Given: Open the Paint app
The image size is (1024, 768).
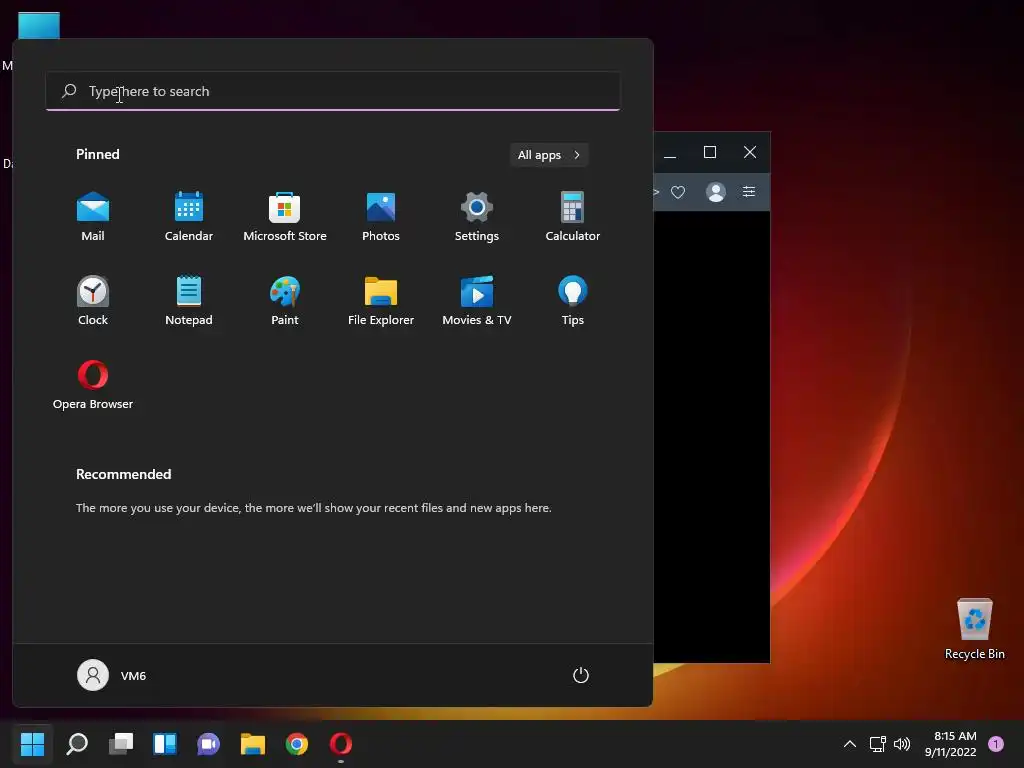Looking at the screenshot, I should pyautogui.click(x=285, y=301).
